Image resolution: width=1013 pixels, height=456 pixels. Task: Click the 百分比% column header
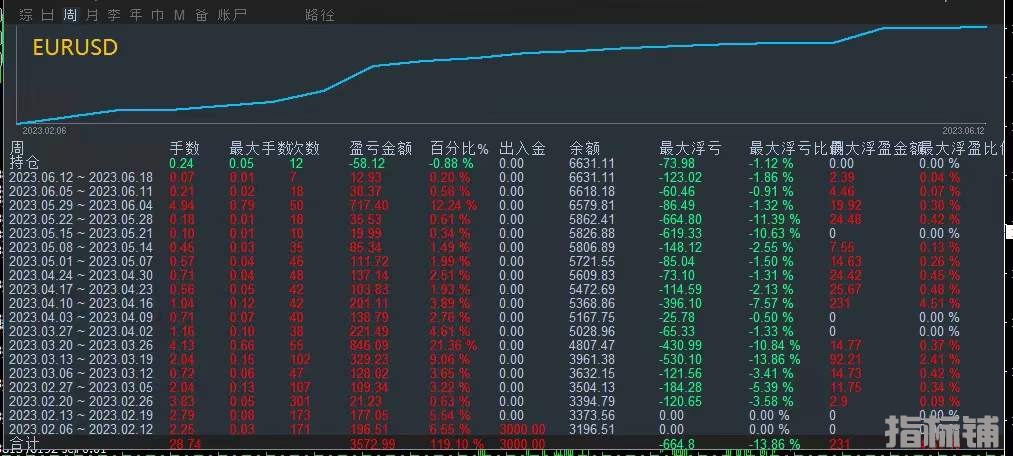(x=458, y=148)
